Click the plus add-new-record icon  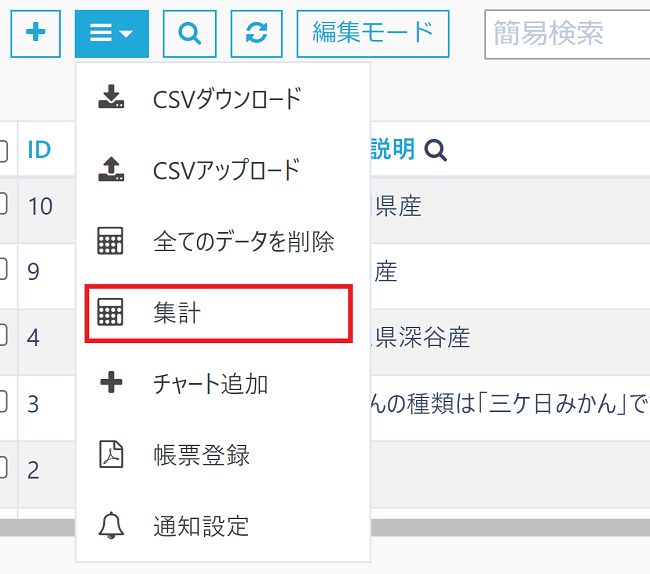click(x=36, y=33)
